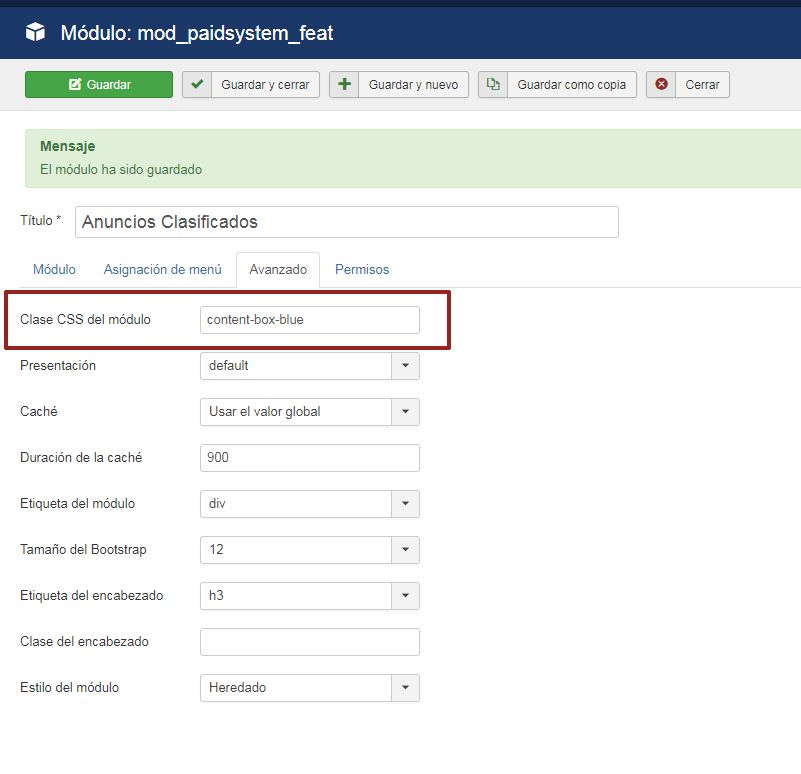
Task: Click the red X icon of Cerrar
Action: coord(661,84)
